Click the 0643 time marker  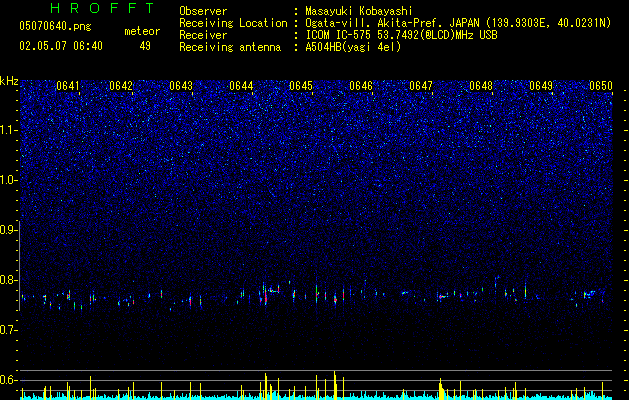coord(181,86)
